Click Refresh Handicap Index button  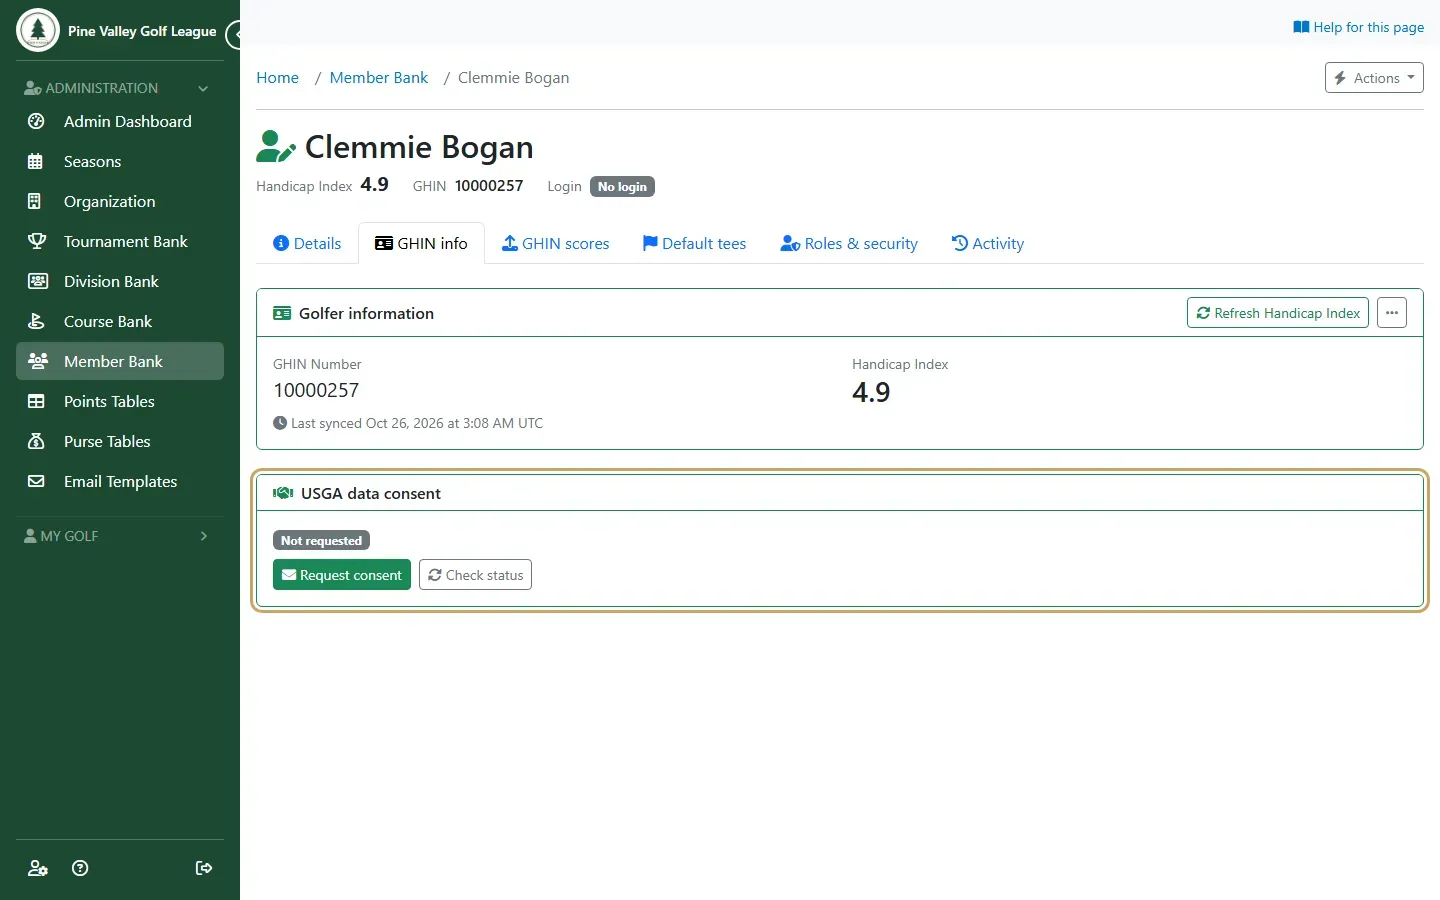(1278, 313)
